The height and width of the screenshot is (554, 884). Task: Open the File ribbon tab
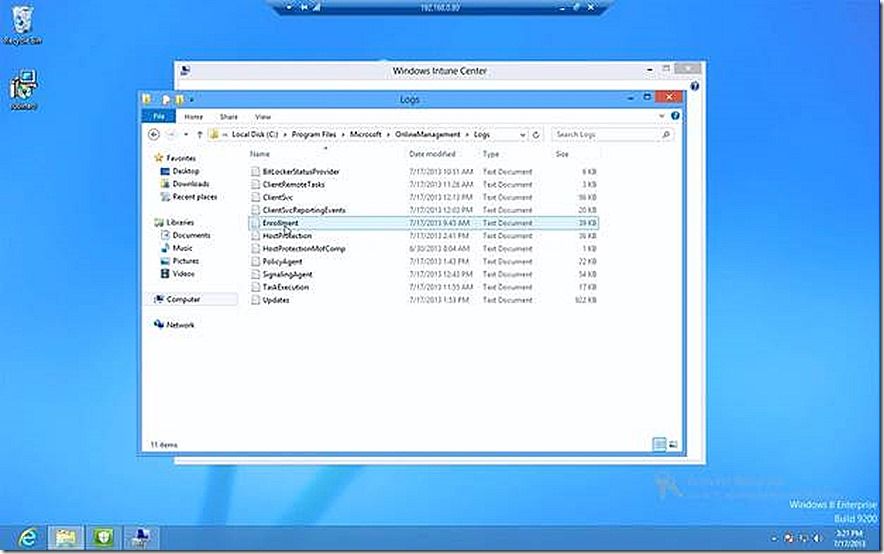(158, 117)
